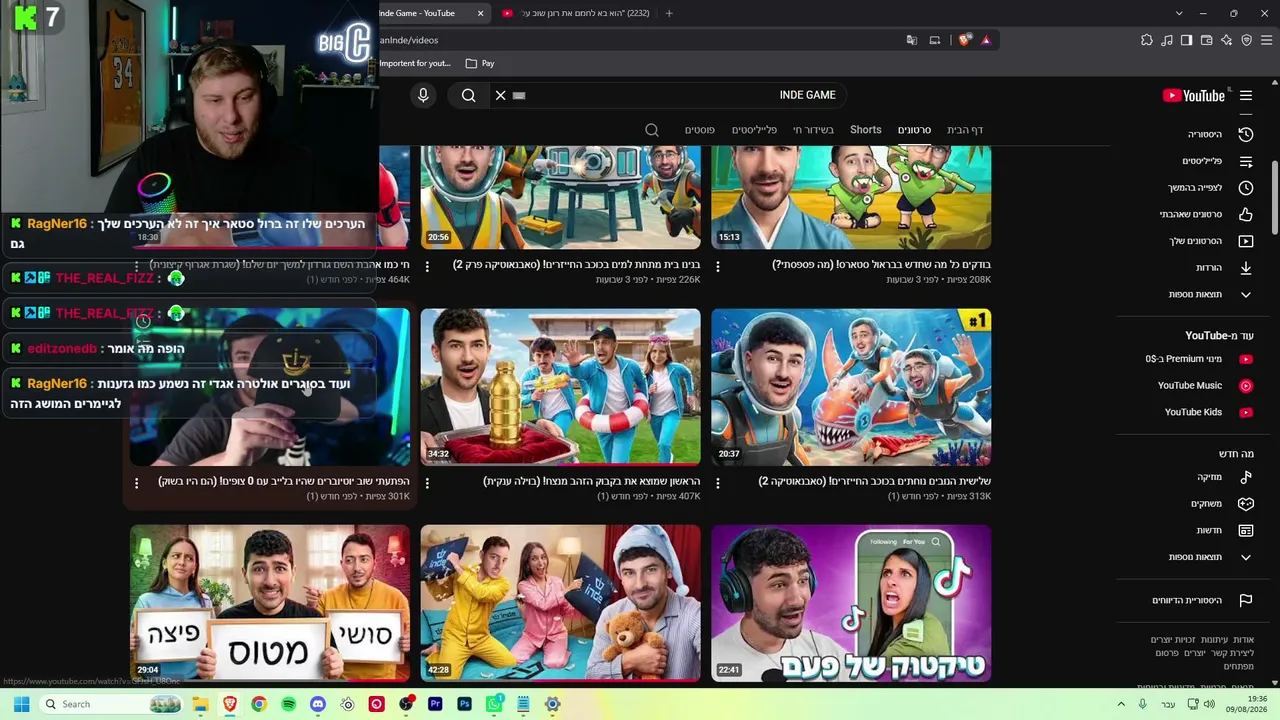Open the Brave VPN shield icon
This screenshot has height=720, width=1280.
point(1246,40)
